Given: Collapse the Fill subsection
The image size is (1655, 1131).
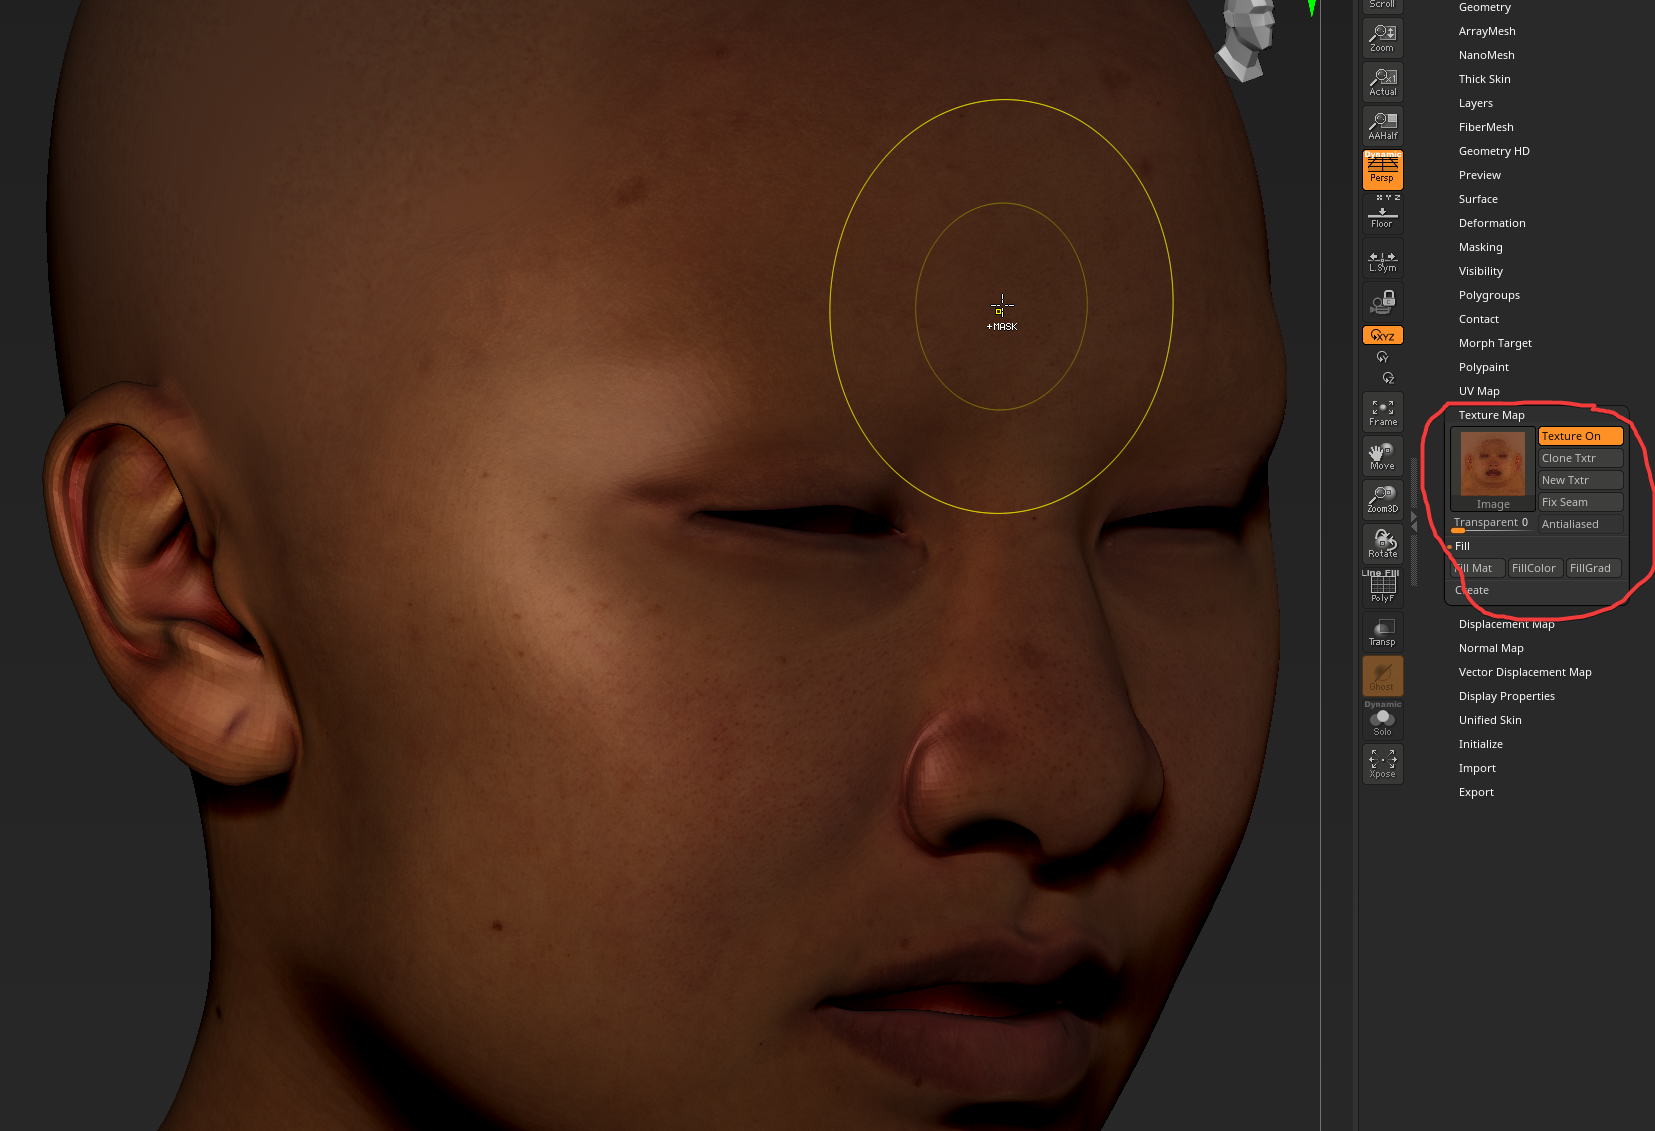Looking at the screenshot, I should (1462, 546).
